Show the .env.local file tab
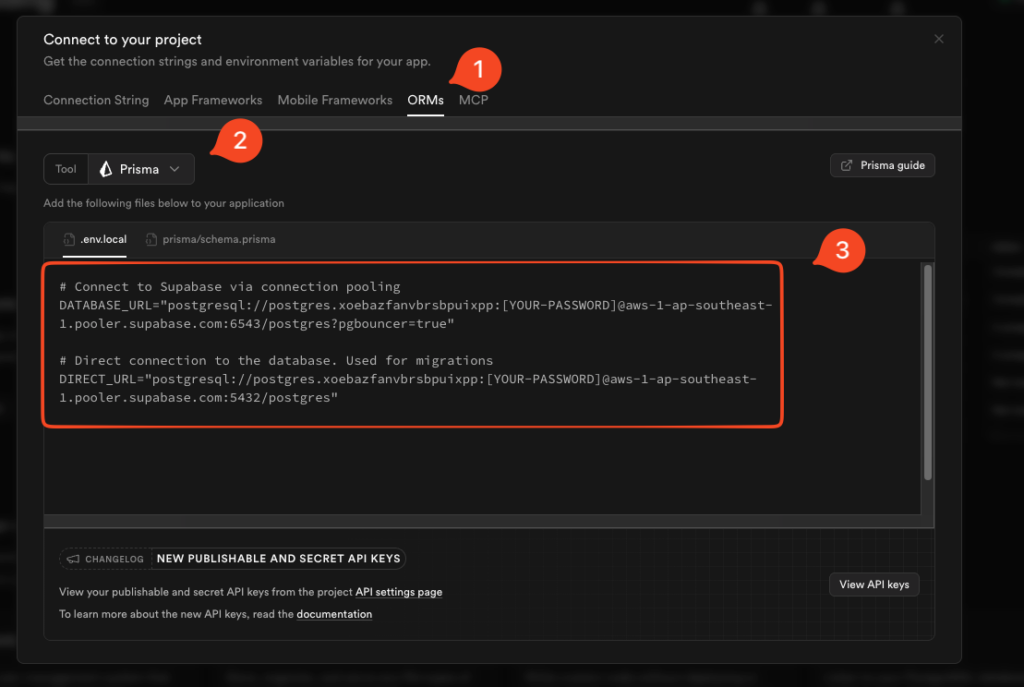Image resolution: width=1024 pixels, height=687 pixels. coord(103,240)
